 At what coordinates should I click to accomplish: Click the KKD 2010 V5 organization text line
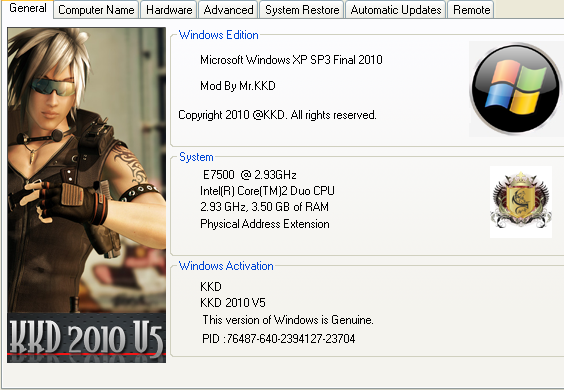pos(233,303)
